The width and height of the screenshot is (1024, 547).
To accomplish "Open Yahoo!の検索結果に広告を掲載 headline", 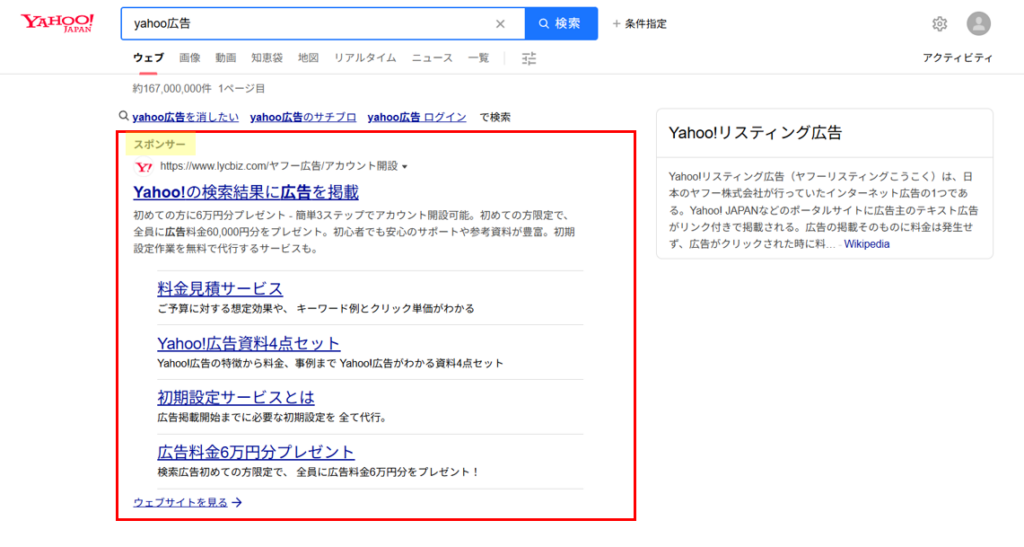I will [x=246, y=192].
